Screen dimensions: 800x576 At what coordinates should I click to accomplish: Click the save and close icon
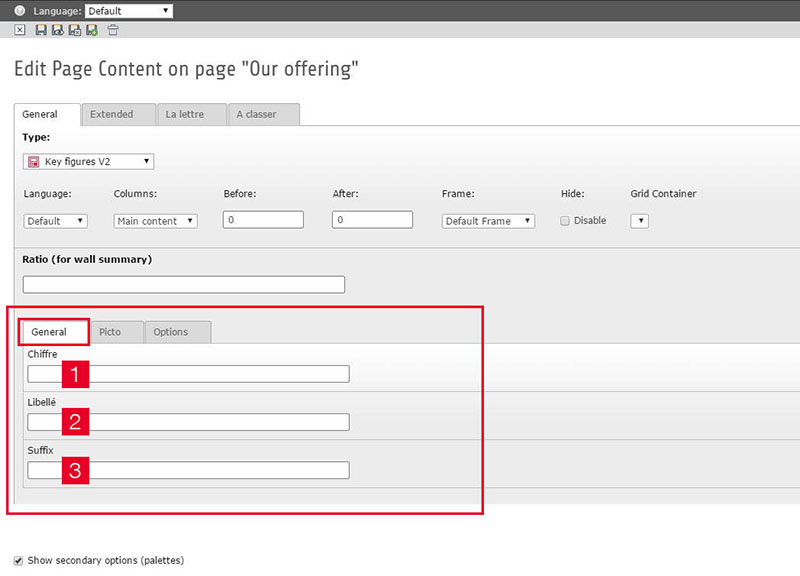tap(74, 30)
